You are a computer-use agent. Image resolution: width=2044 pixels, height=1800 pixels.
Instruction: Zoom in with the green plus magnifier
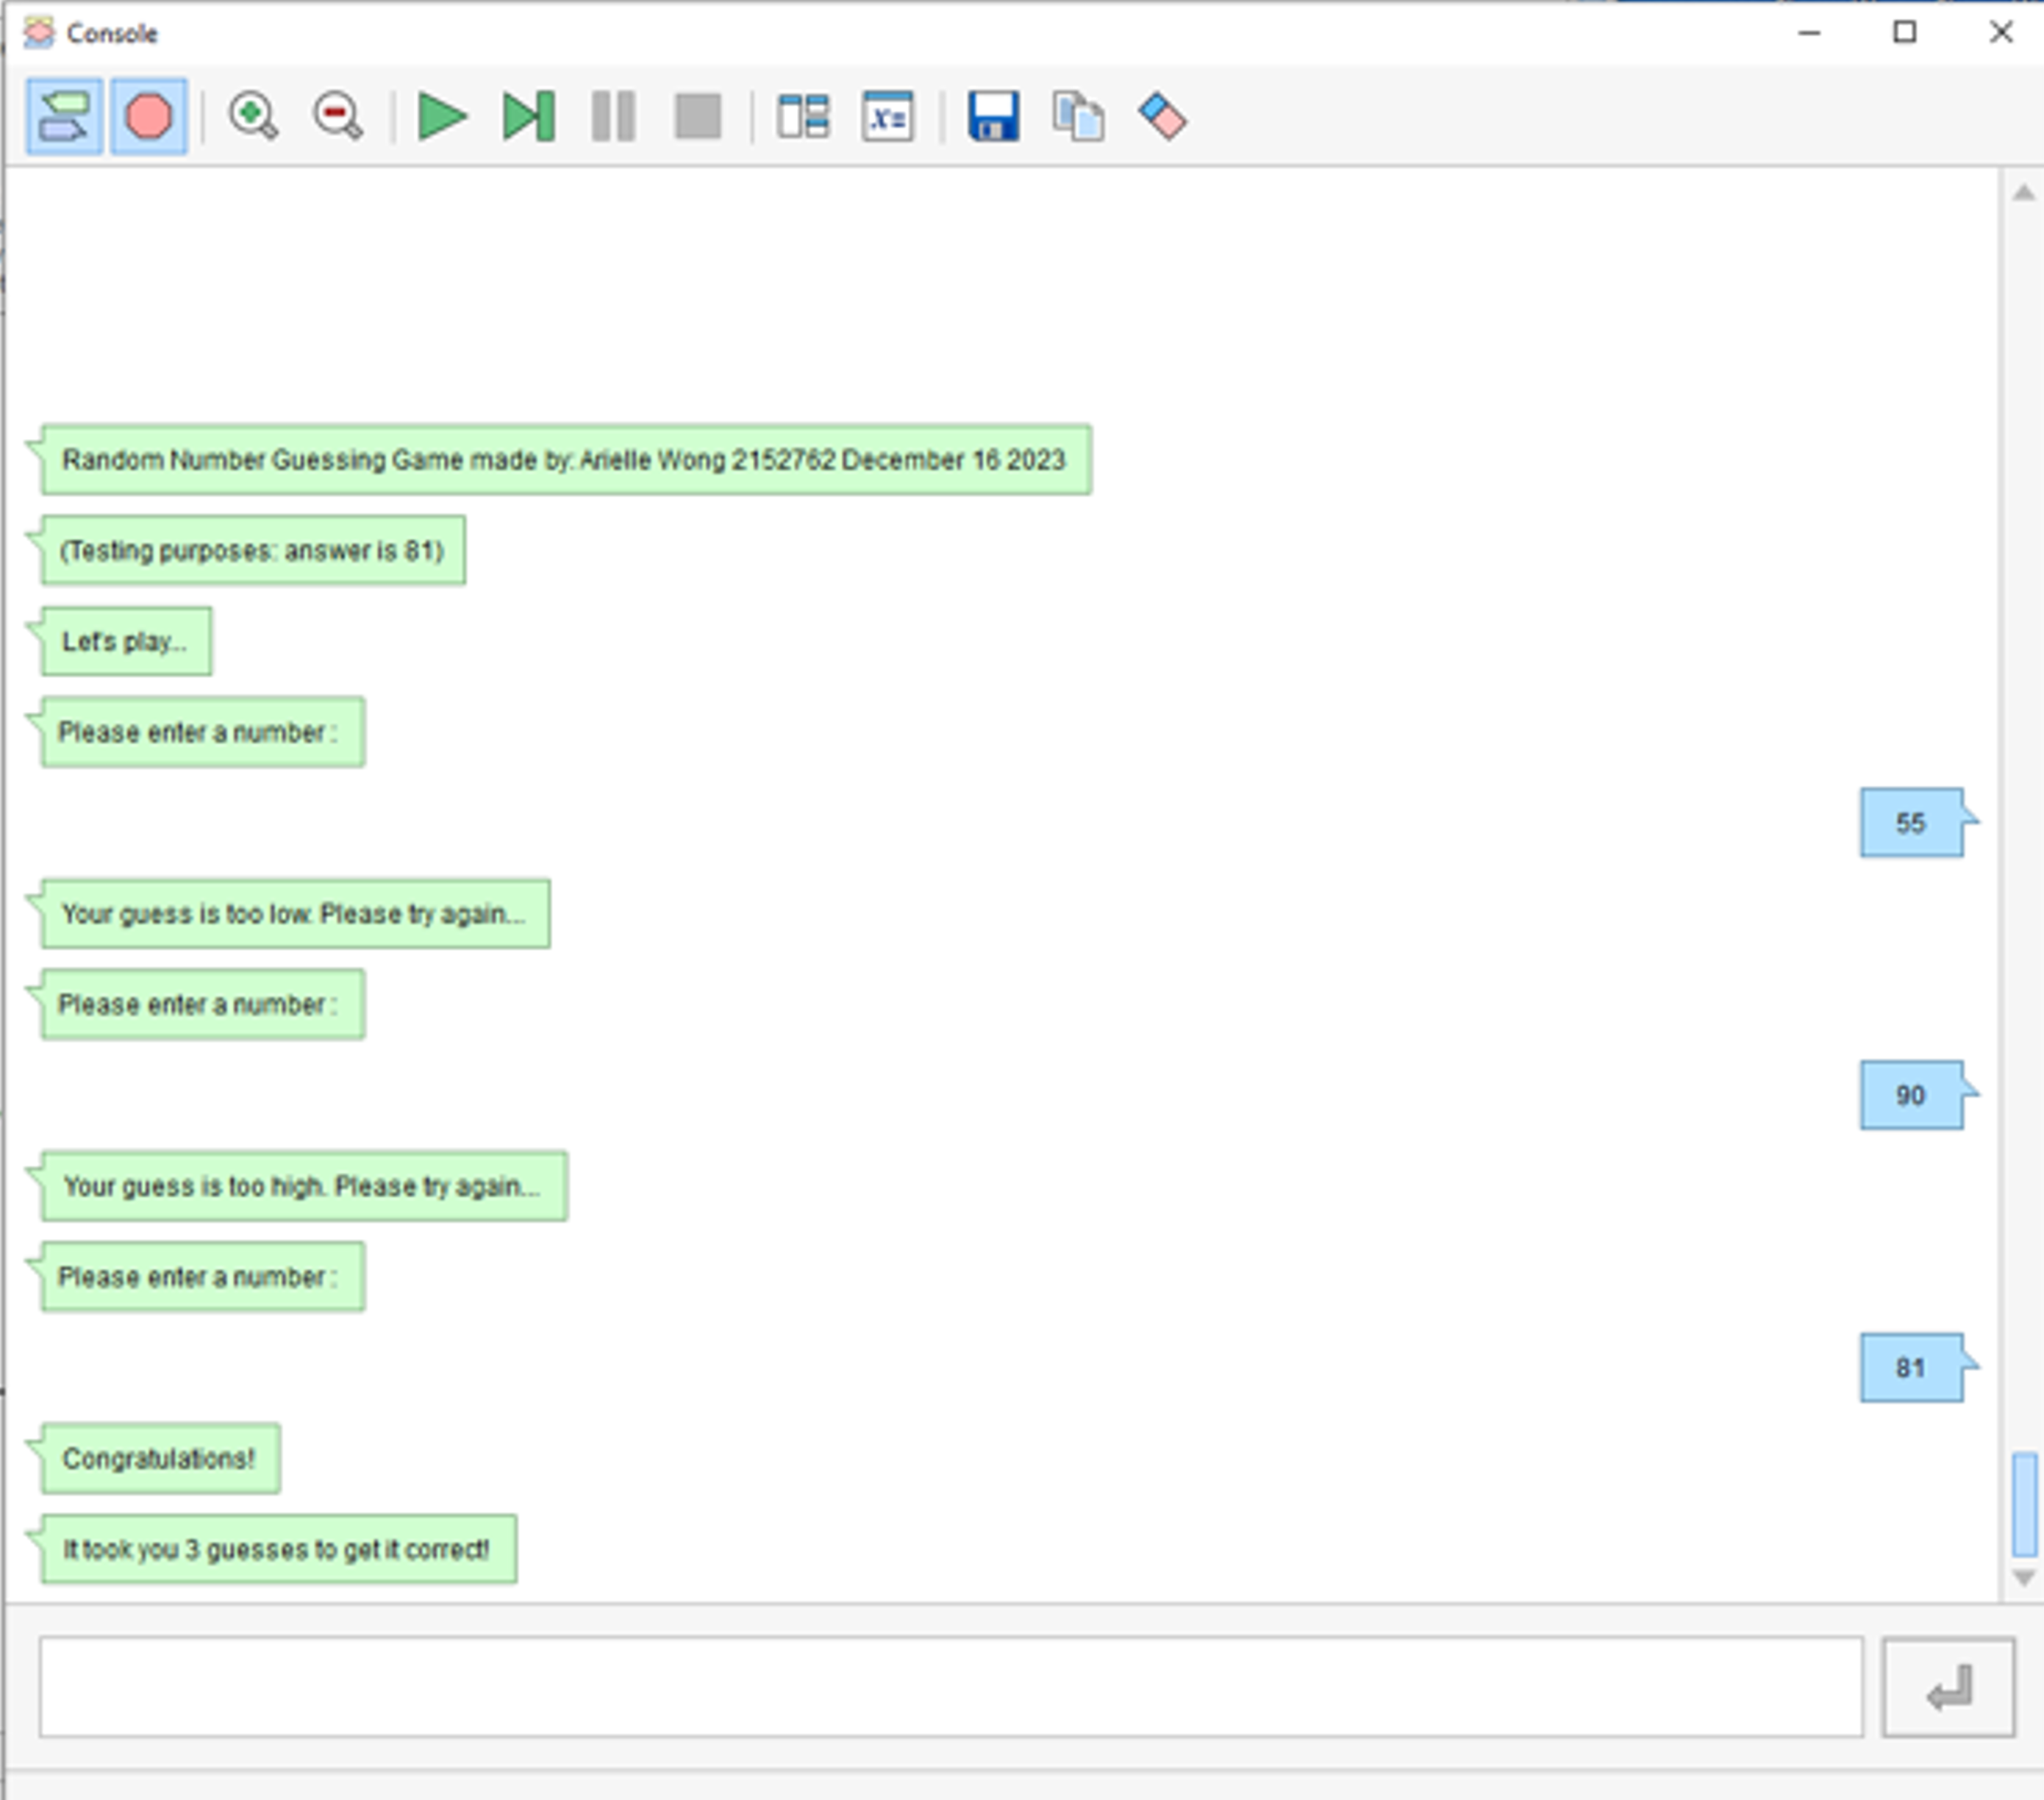[253, 116]
